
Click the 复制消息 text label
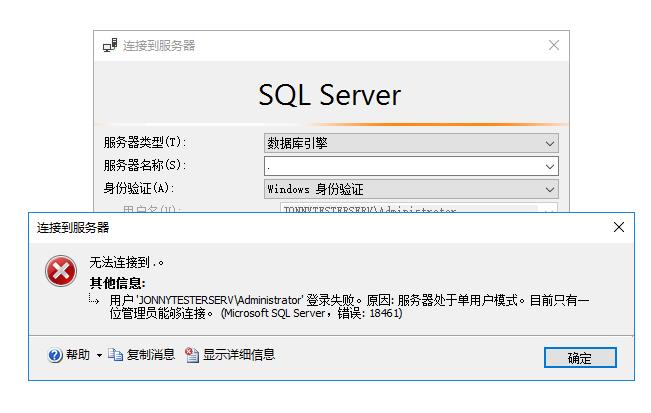pyautogui.click(x=151, y=355)
